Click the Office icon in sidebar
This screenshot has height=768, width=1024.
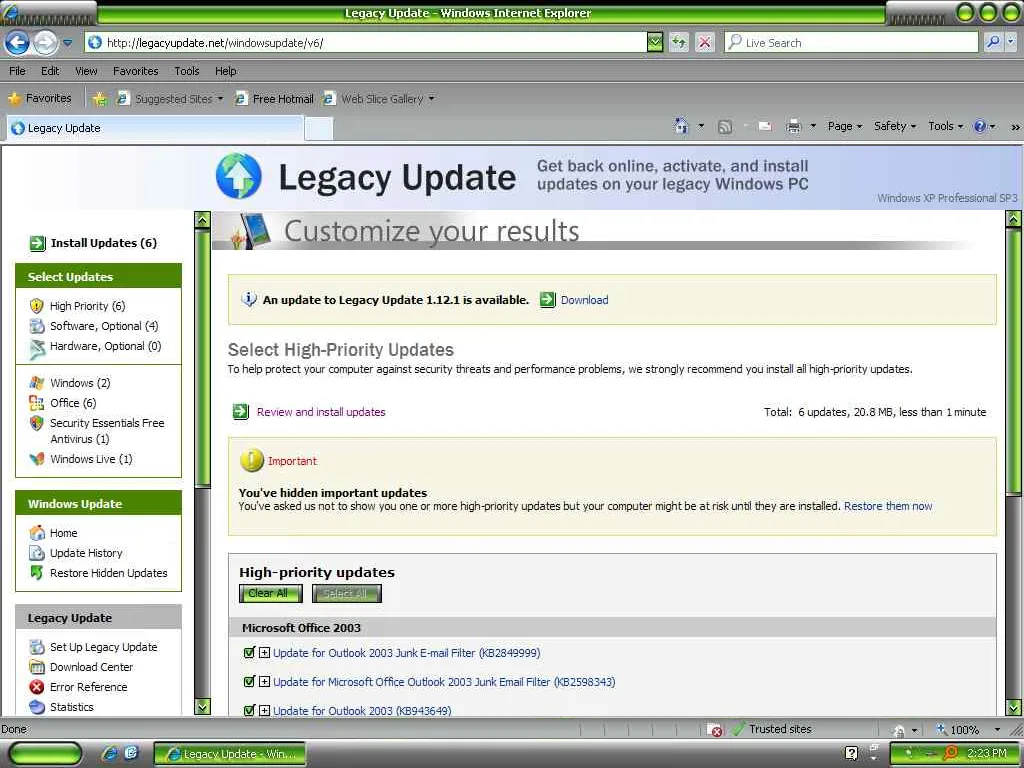37,403
